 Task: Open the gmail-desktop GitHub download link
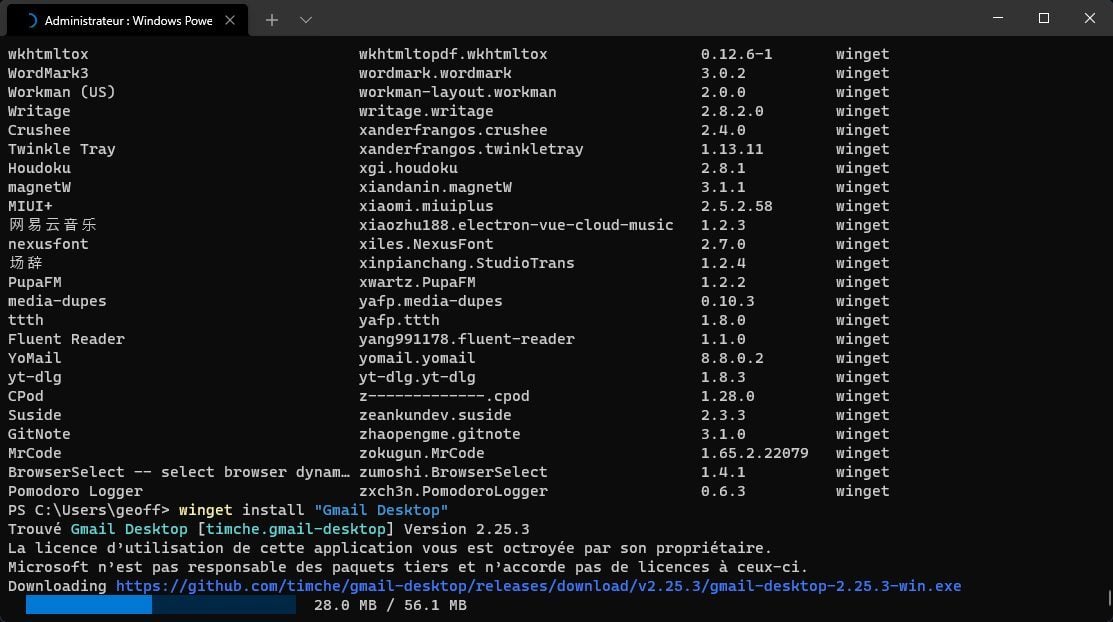coord(538,586)
